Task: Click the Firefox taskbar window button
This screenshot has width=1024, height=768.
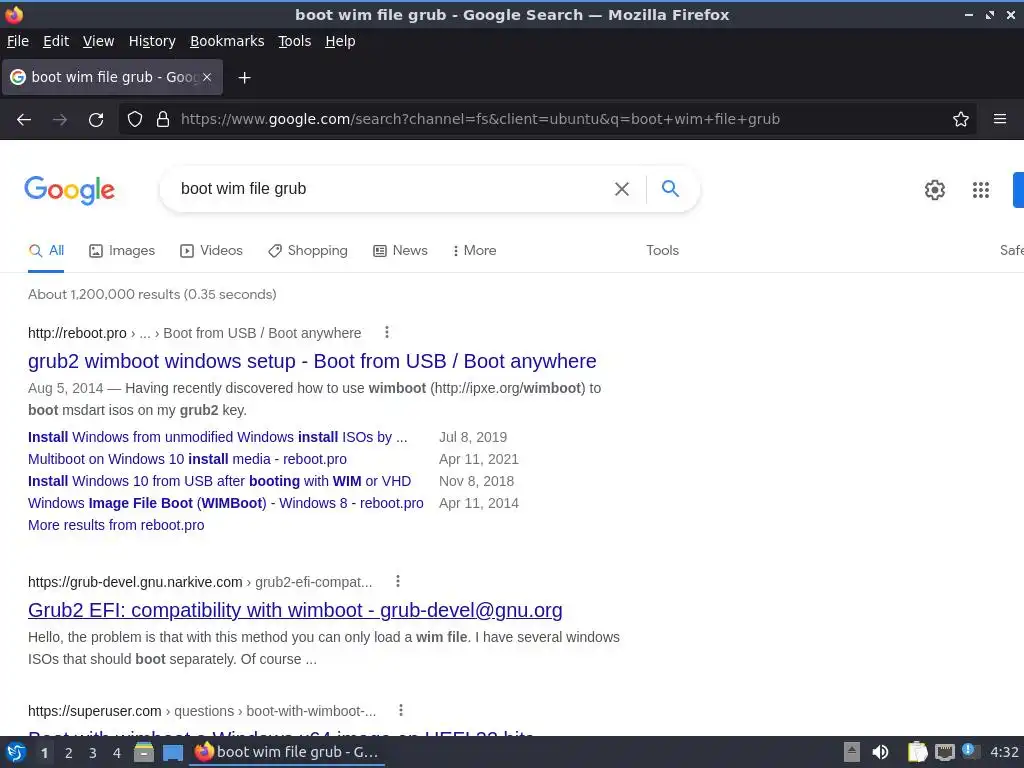Action: tap(287, 752)
